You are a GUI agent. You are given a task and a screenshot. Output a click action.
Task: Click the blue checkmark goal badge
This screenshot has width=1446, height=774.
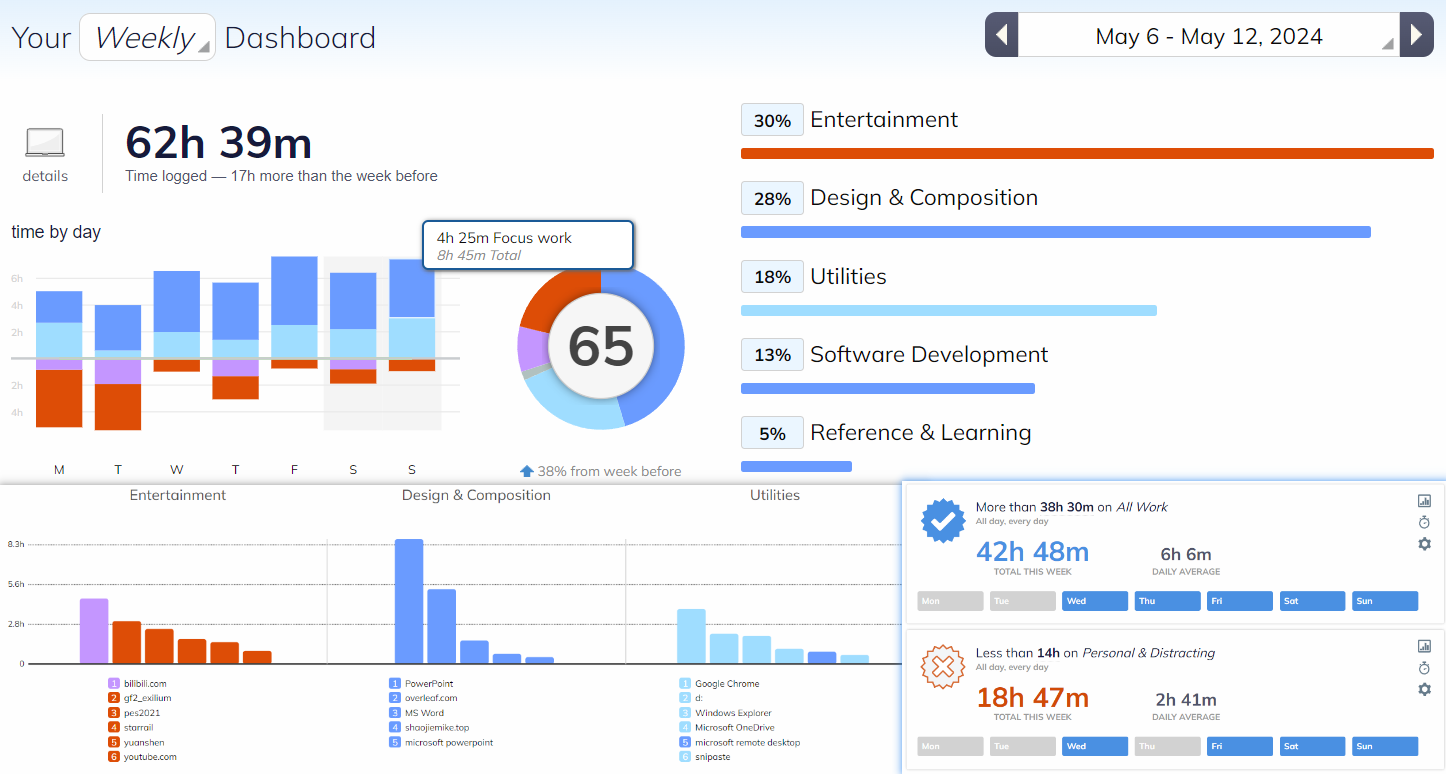click(x=942, y=522)
